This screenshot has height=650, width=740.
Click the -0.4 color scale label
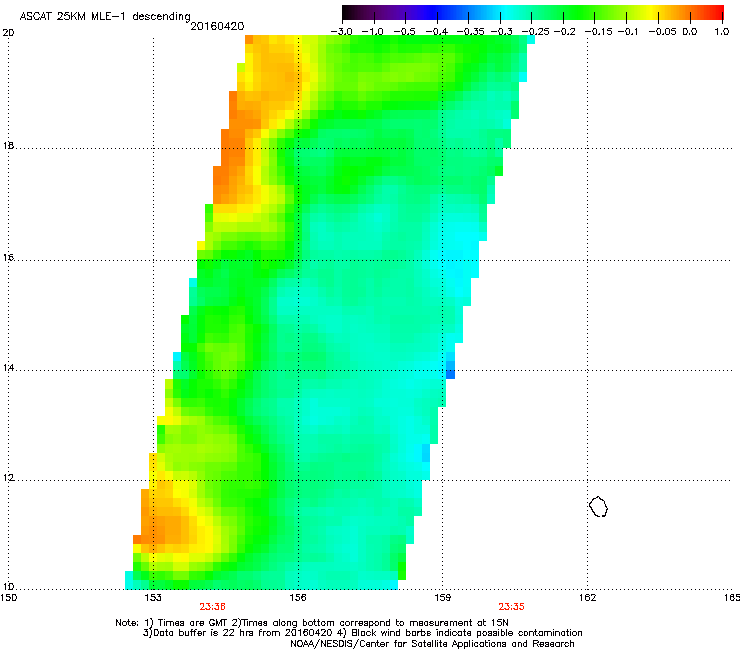tap(437, 32)
